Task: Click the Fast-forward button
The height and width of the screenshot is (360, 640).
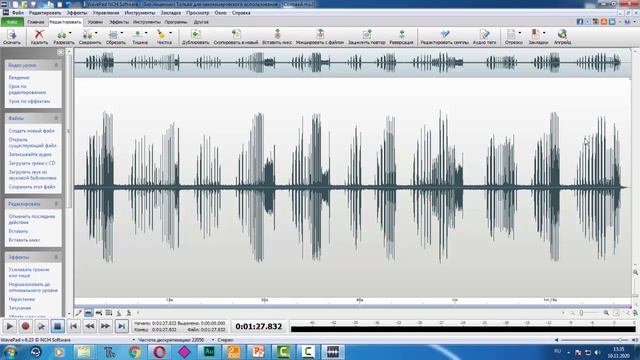Action: [x=105, y=326]
